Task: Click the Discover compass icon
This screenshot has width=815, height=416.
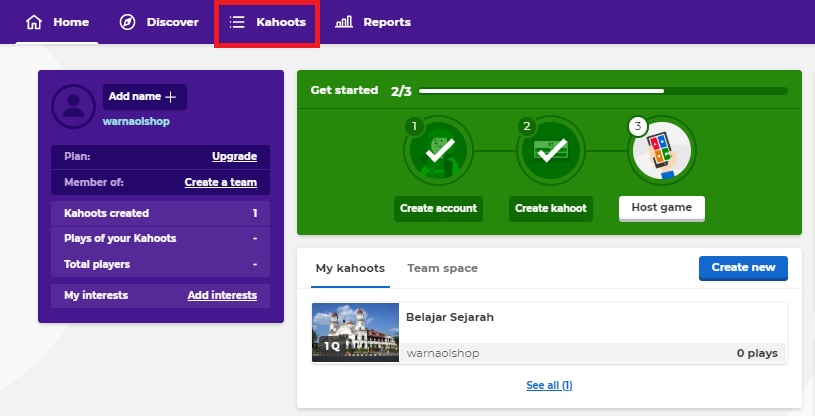Action: coord(127,22)
